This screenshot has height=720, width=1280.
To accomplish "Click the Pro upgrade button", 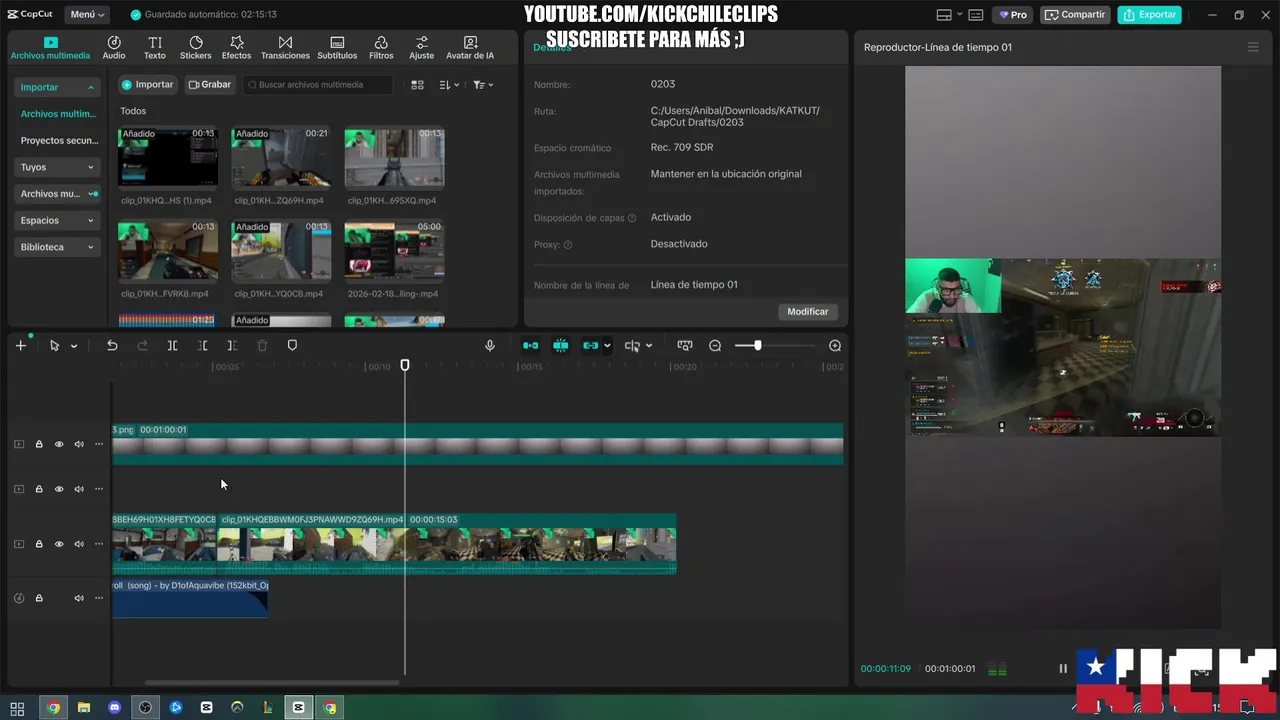I will 1012,15.
